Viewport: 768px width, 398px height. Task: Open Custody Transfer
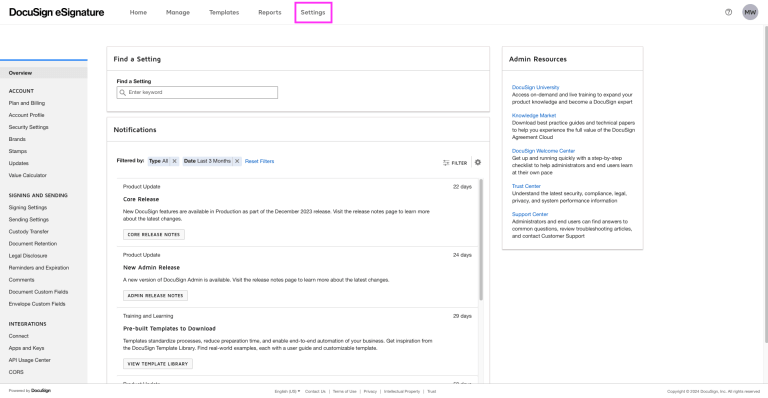(x=28, y=232)
